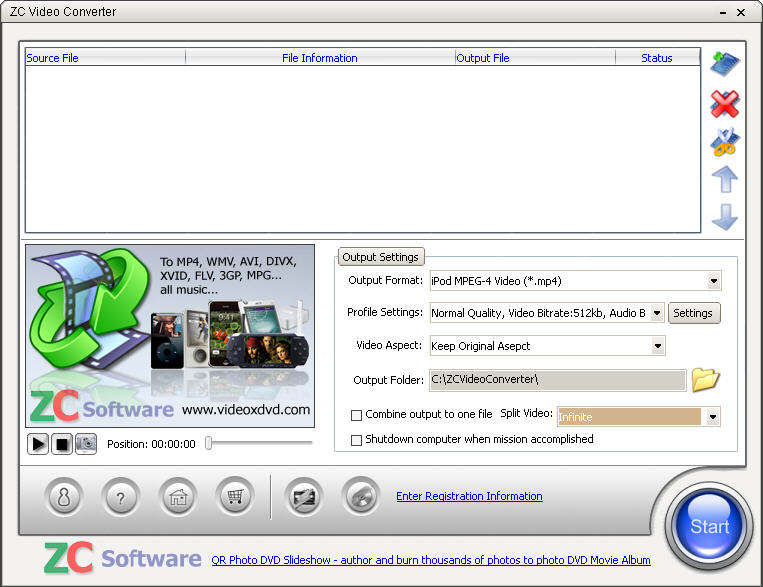
Task: Browse output folder with the folder icon
Action: 705,380
